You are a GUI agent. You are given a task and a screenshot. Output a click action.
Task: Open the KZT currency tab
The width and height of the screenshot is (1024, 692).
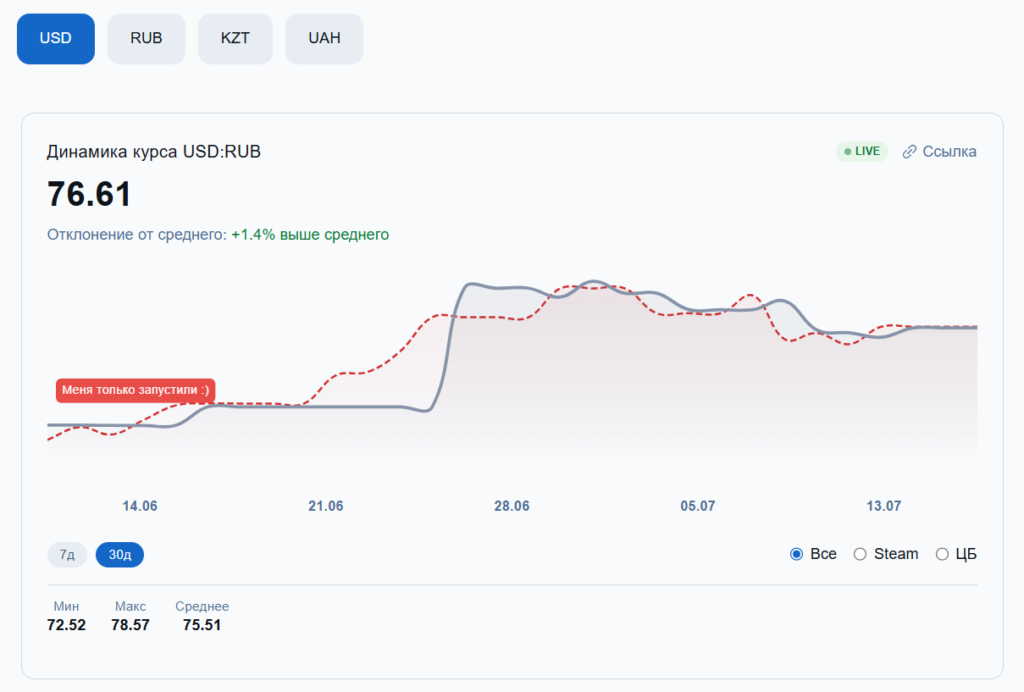tap(235, 39)
